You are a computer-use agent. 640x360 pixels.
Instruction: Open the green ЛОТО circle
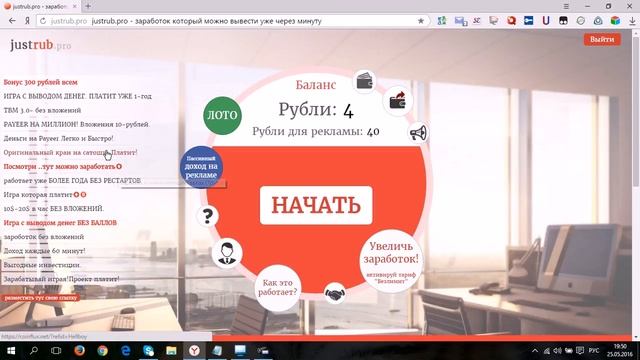click(x=222, y=116)
